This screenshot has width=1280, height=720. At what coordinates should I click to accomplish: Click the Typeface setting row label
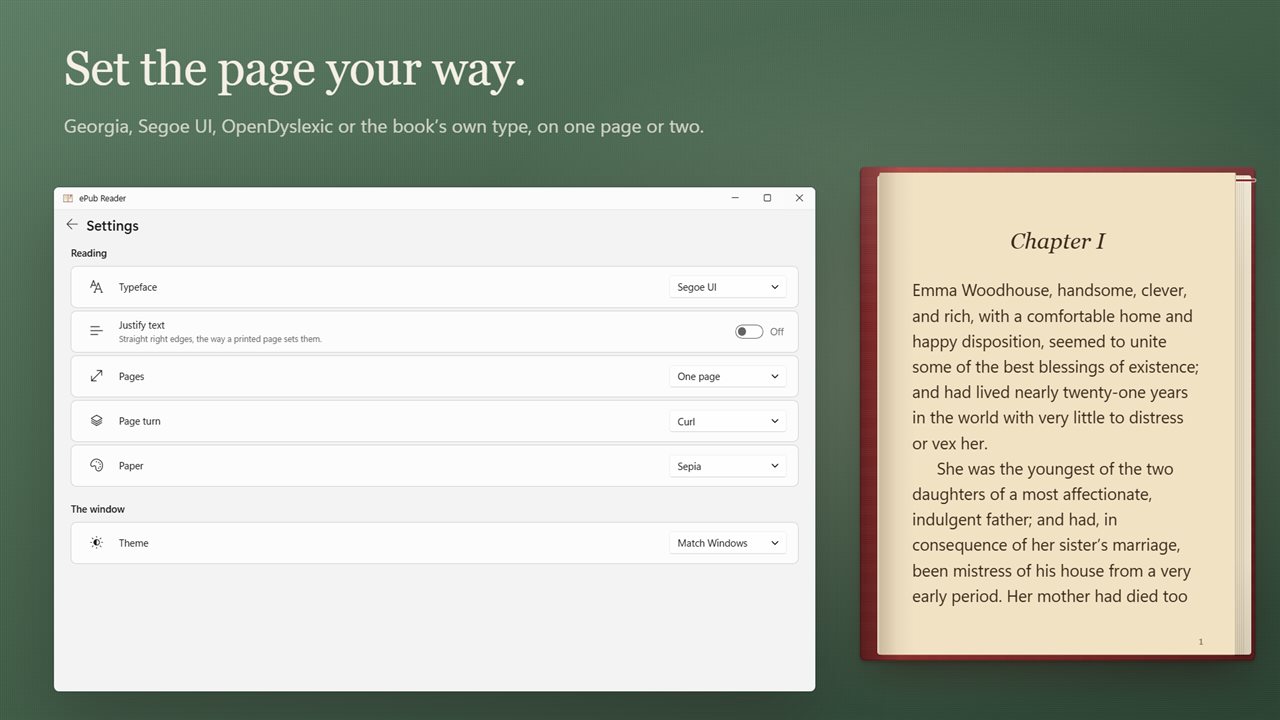click(x=138, y=287)
